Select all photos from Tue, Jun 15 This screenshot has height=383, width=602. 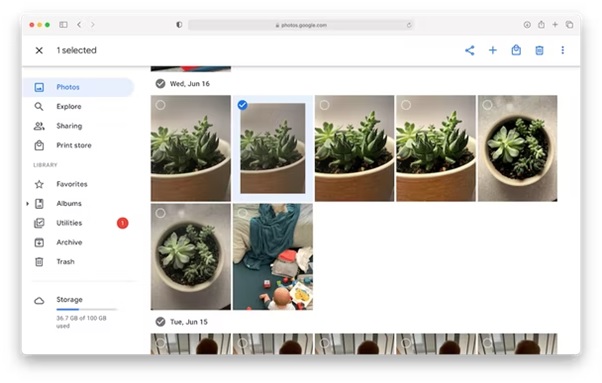160,322
